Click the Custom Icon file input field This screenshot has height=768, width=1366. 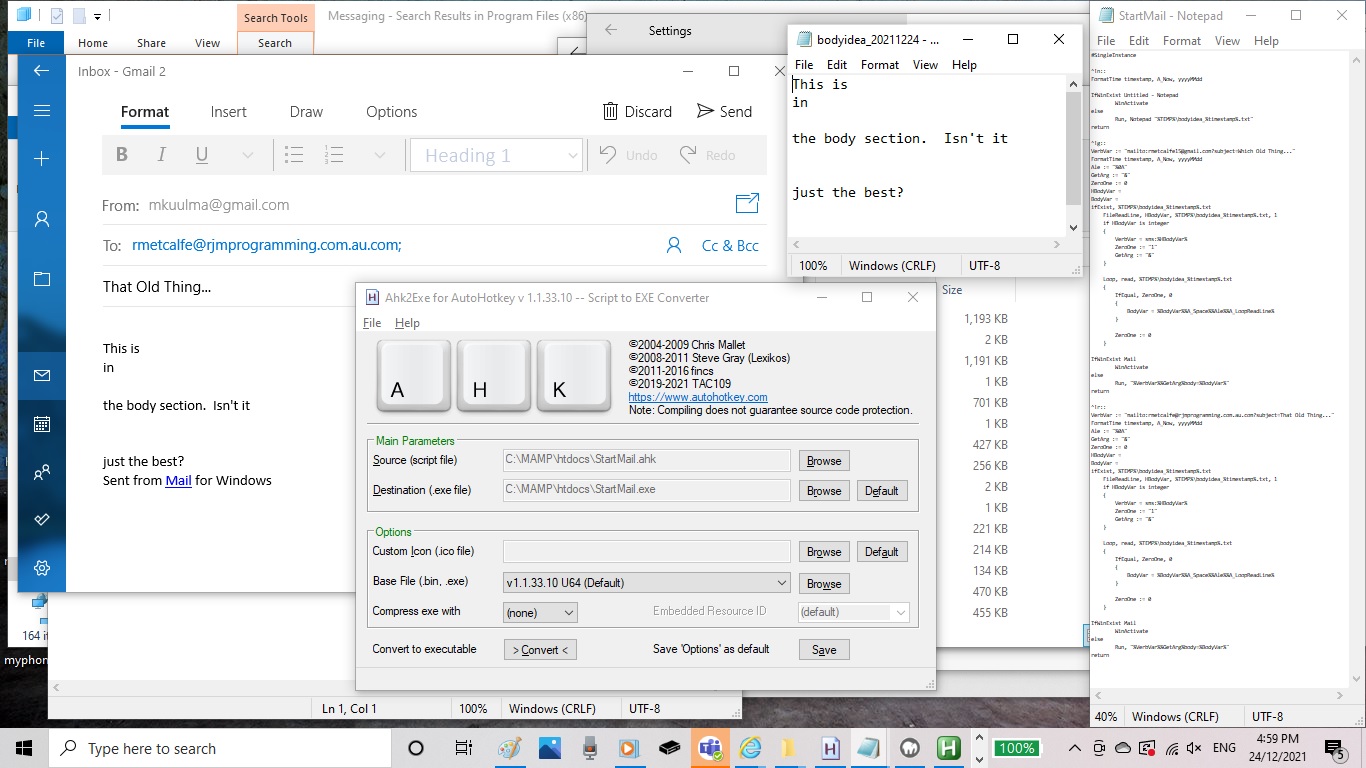point(646,551)
